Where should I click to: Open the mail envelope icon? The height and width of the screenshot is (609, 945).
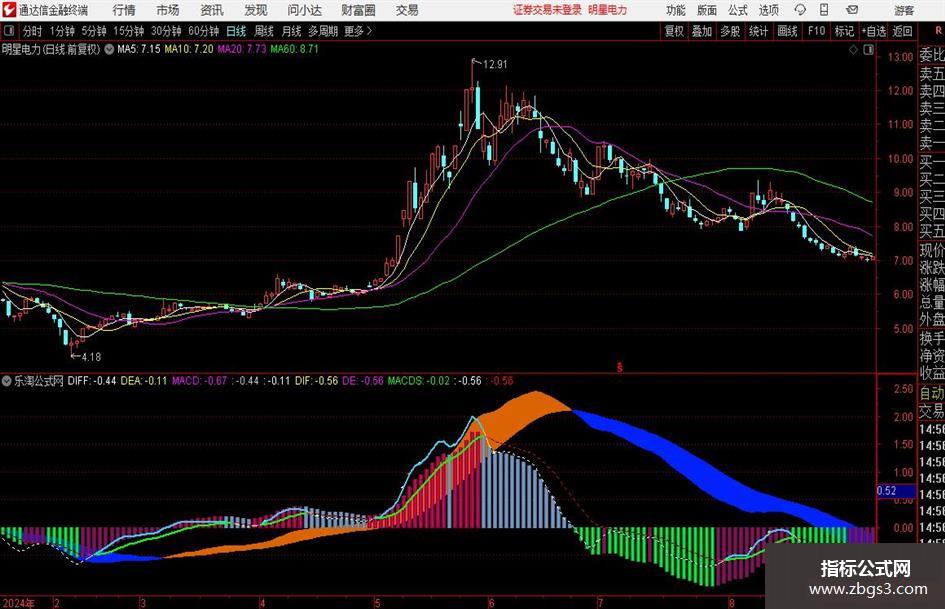(x=852, y=10)
